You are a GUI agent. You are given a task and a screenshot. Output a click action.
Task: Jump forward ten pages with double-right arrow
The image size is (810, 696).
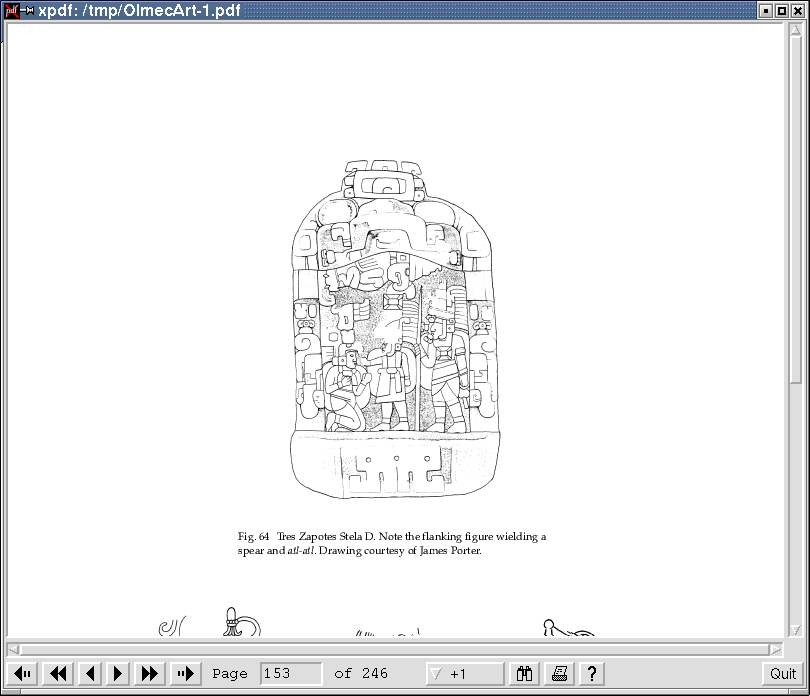[x=150, y=673]
